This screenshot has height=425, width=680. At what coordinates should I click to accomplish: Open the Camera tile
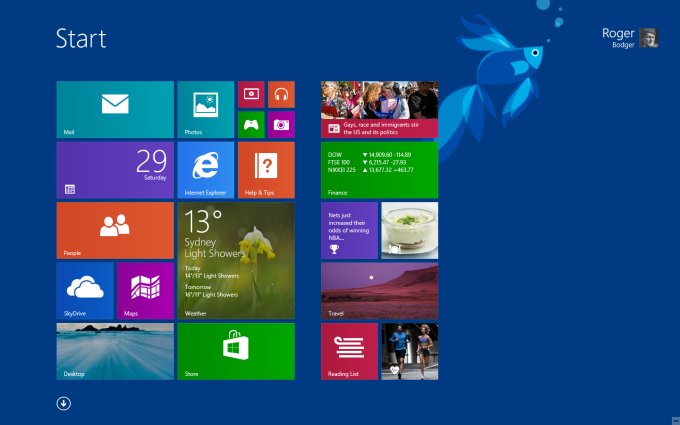coord(281,124)
